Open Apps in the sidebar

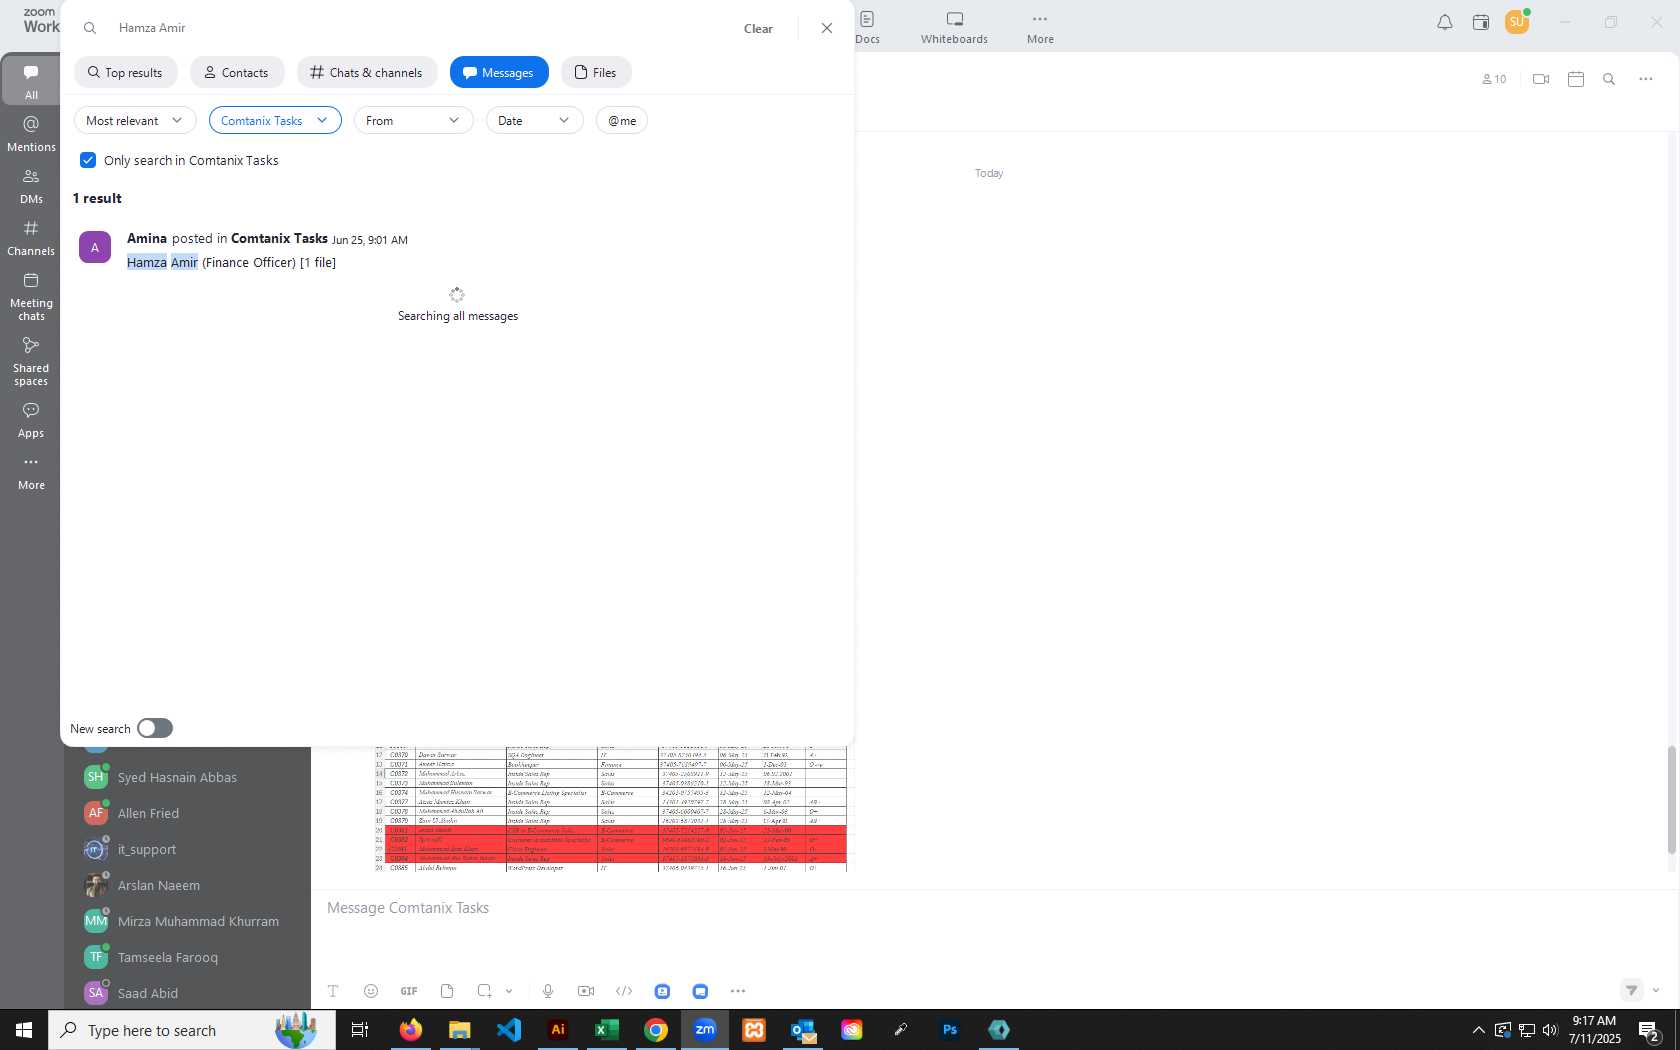click(31, 420)
